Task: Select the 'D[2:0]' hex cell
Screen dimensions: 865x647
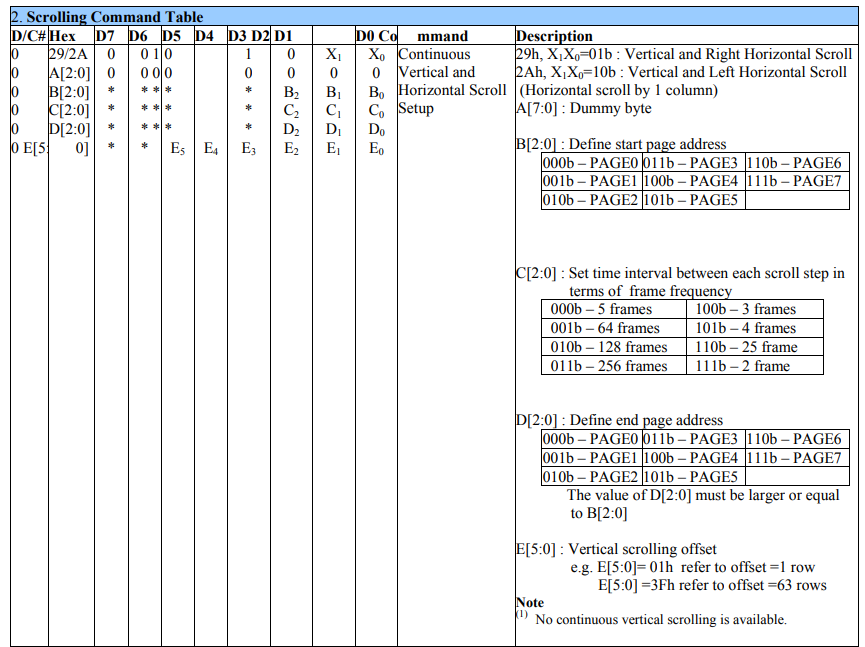Action: click(x=69, y=129)
